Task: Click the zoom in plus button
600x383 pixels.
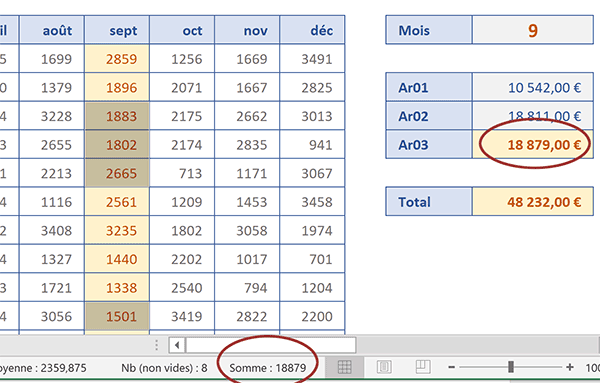Action: click(x=570, y=367)
